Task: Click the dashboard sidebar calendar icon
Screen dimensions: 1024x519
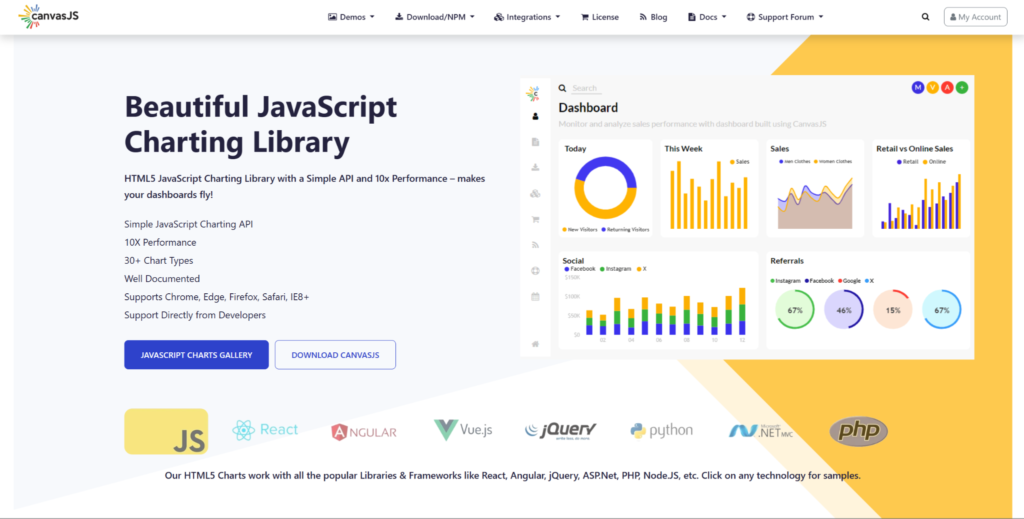Action: tap(536, 296)
